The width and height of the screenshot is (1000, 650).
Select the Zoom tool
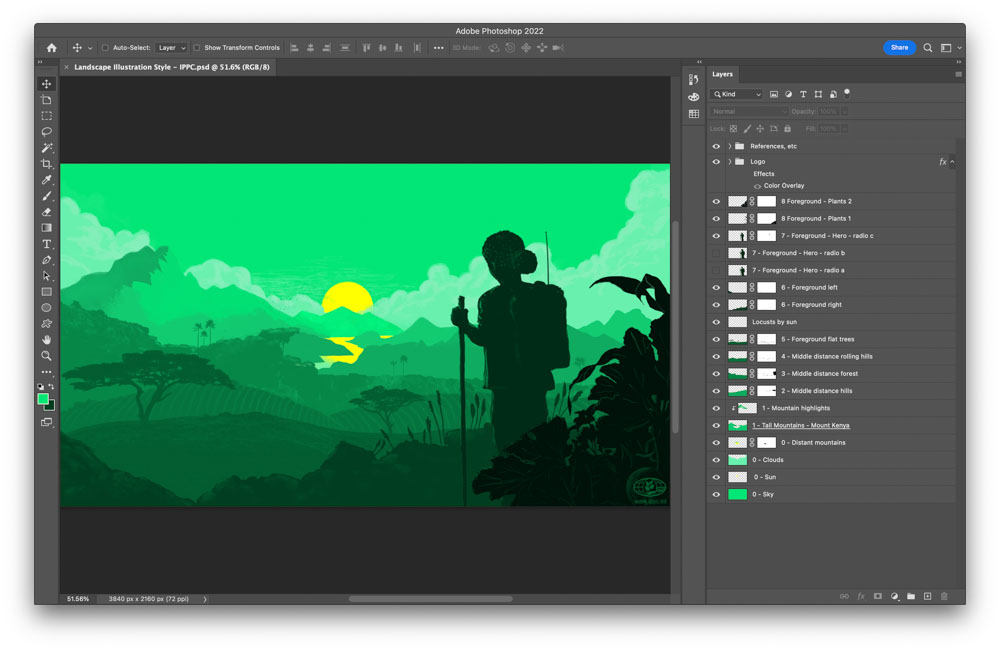tap(46, 356)
